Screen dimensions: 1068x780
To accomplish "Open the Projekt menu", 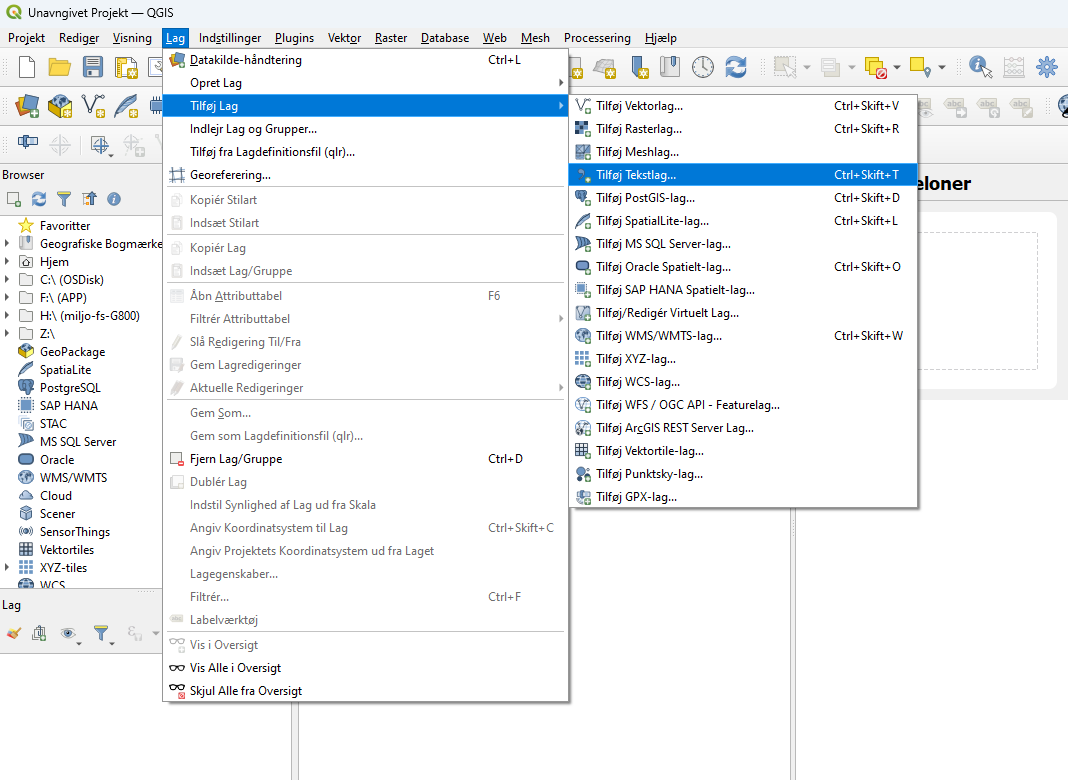I will click(27, 38).
